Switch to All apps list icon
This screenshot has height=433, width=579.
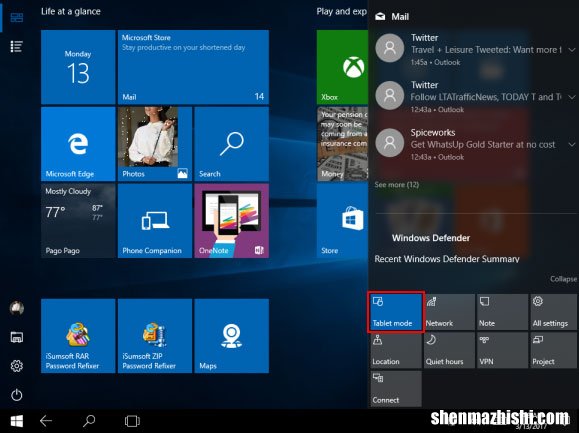tap(17, 47)
